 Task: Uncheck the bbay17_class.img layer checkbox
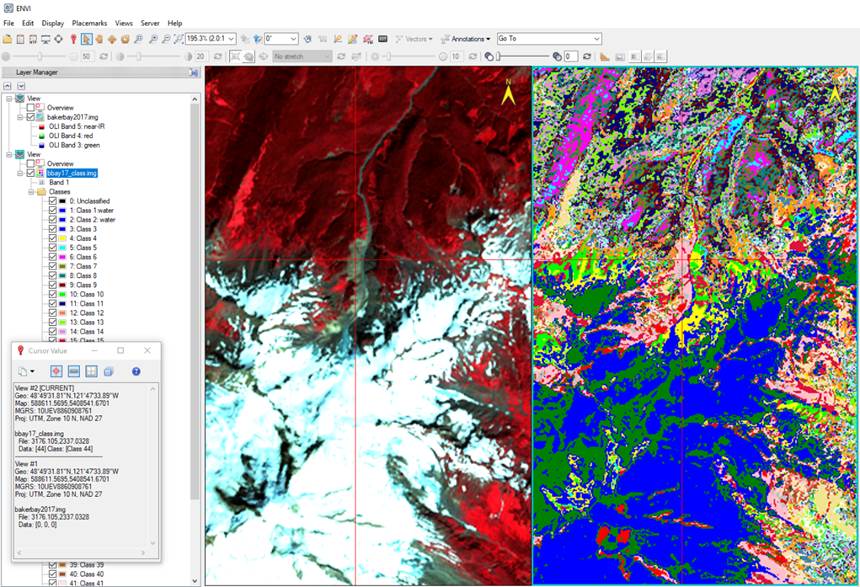(31, 173)
